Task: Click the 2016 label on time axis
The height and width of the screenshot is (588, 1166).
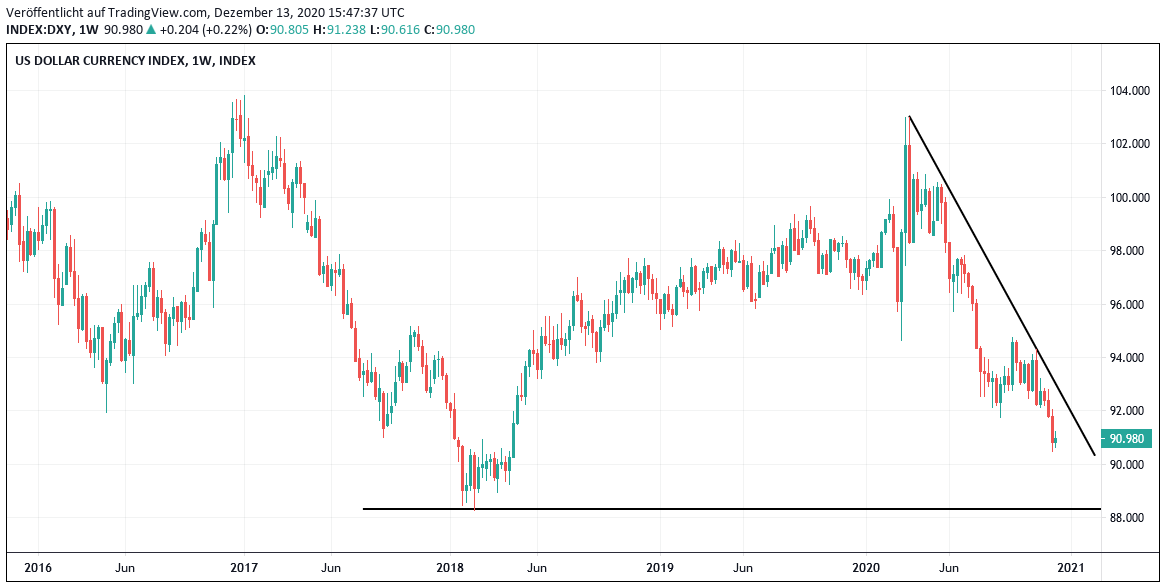Action: tap(37, 568)
